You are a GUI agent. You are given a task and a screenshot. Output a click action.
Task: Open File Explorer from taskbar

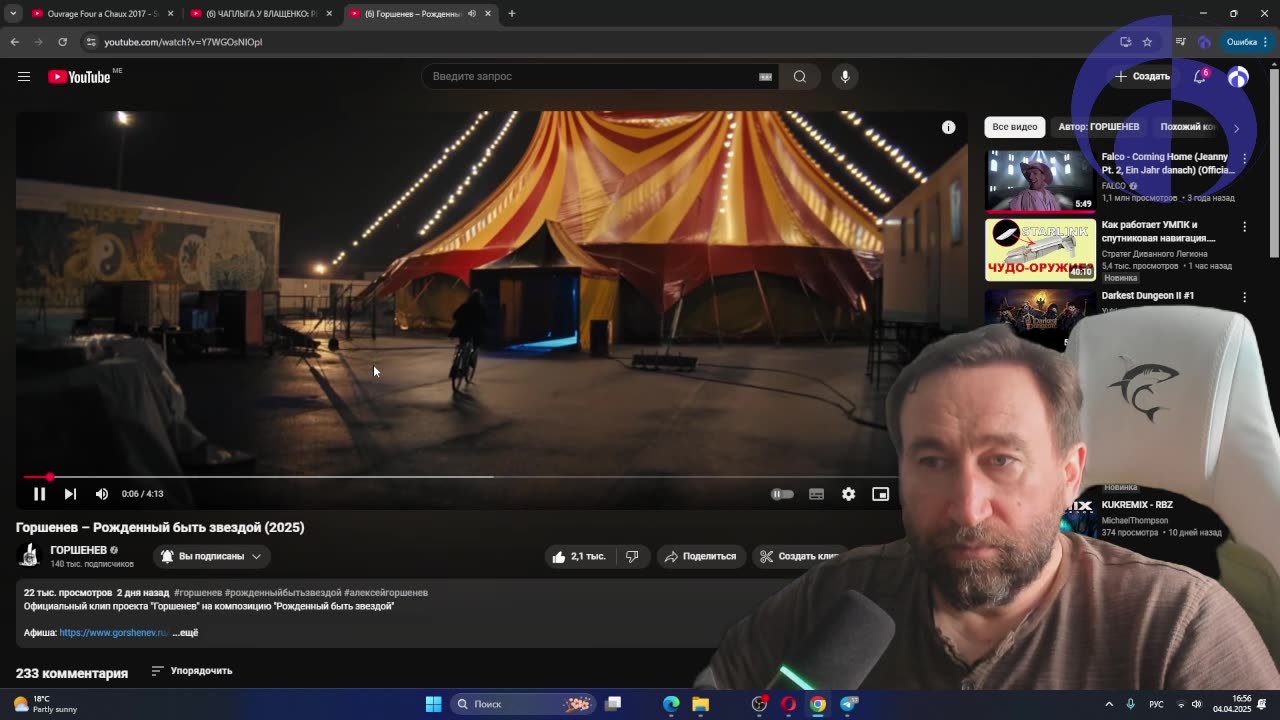point(701,704)
